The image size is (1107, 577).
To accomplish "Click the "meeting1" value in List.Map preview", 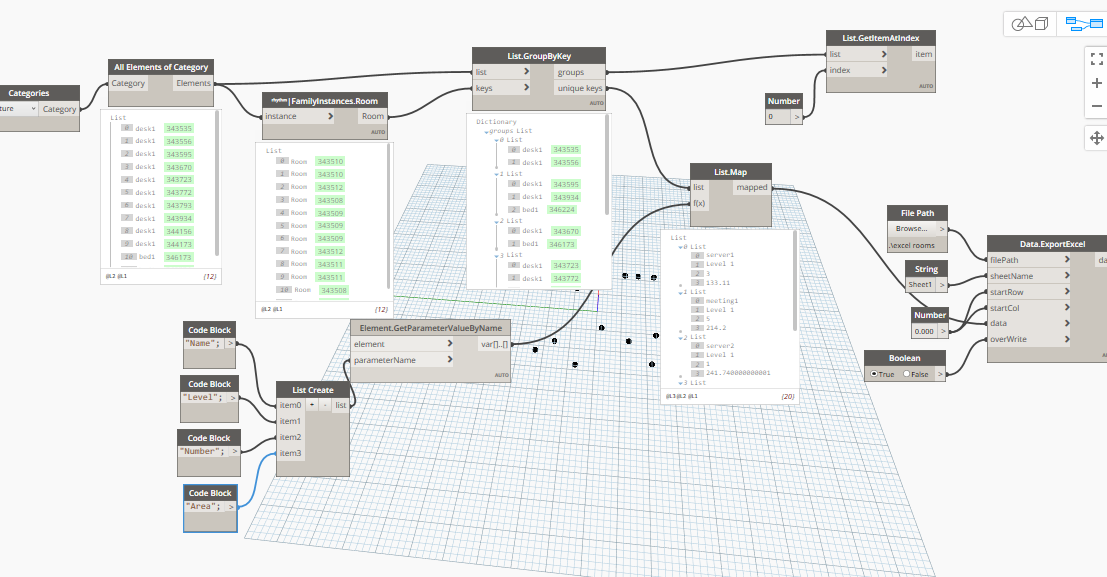I will coord(722,301).
